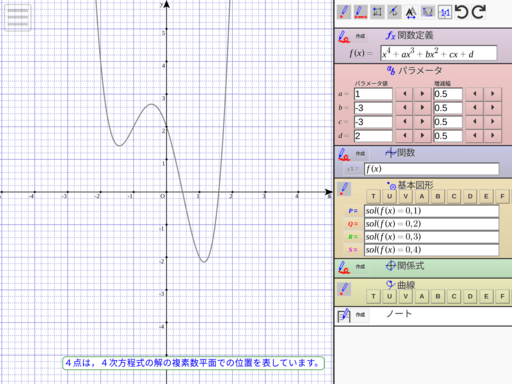
Task: Select the point drawing pen icon
Action: point(344,12)
